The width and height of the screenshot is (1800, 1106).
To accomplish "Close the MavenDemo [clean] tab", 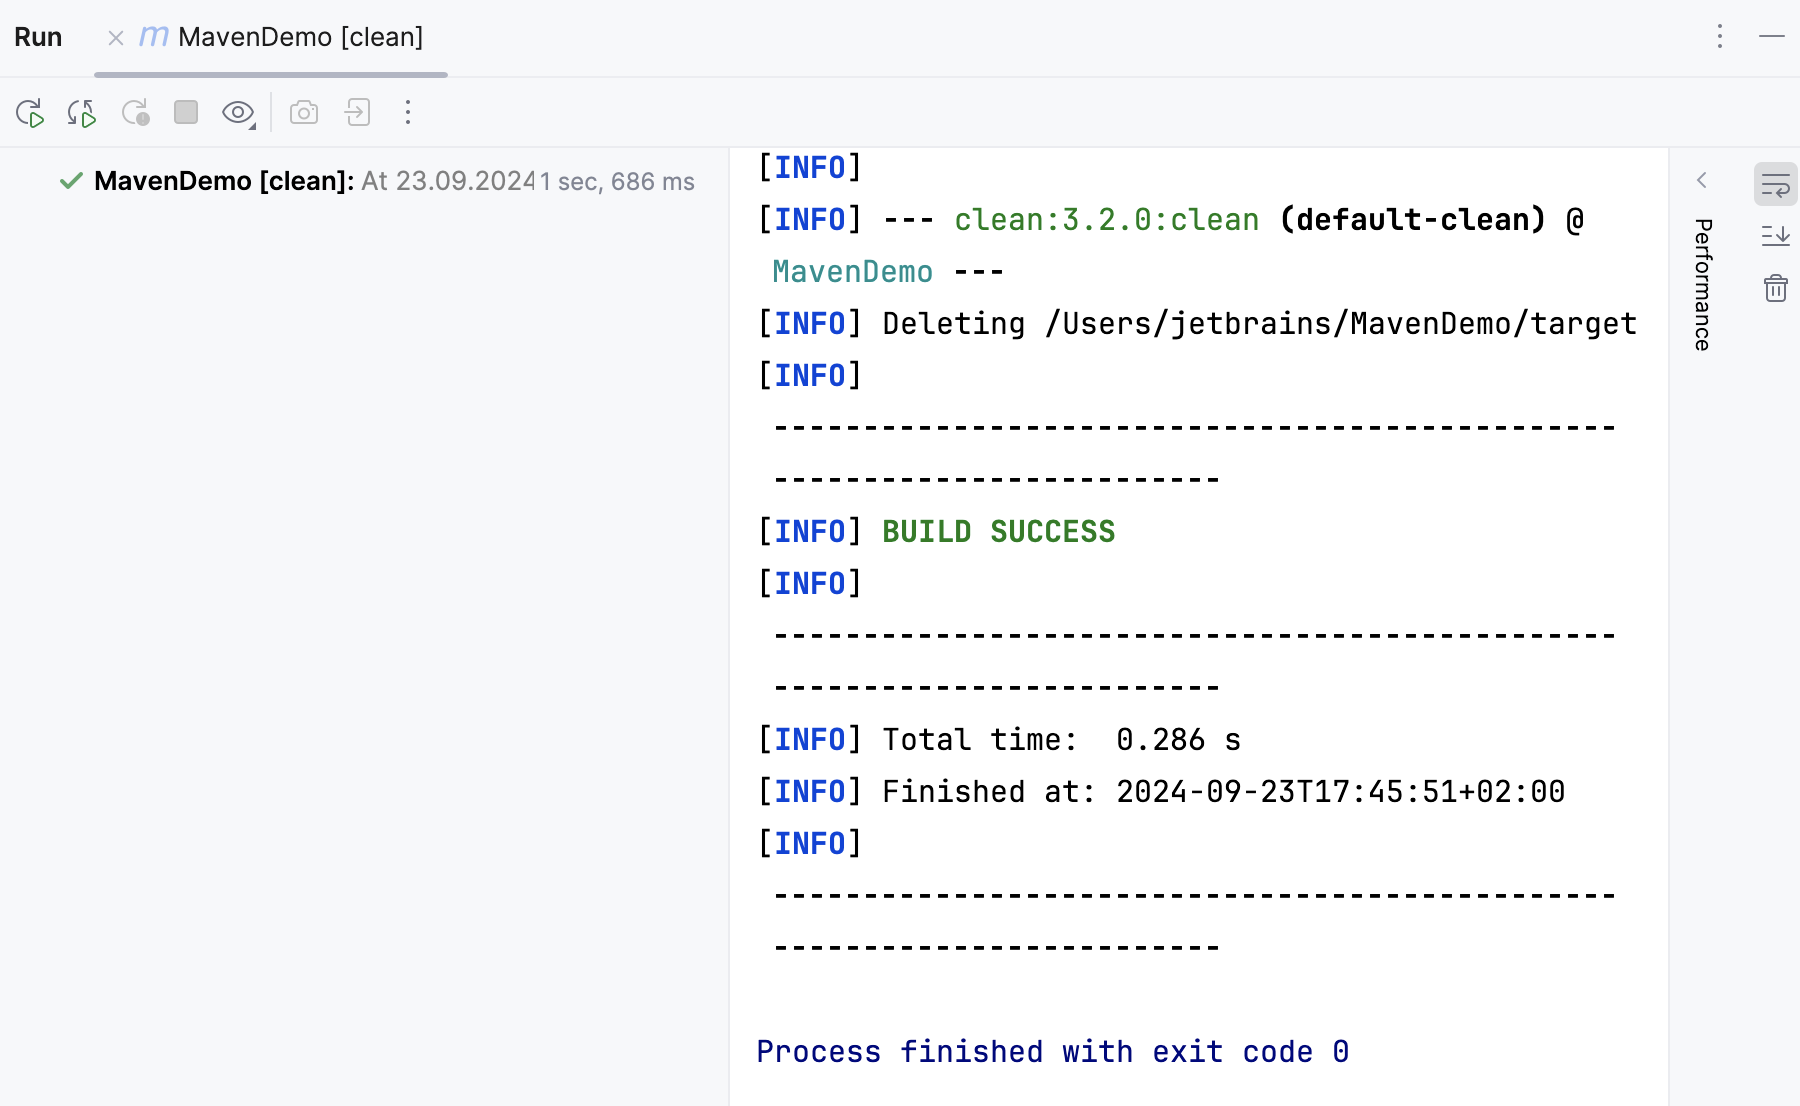I will [x=115, y=37].
